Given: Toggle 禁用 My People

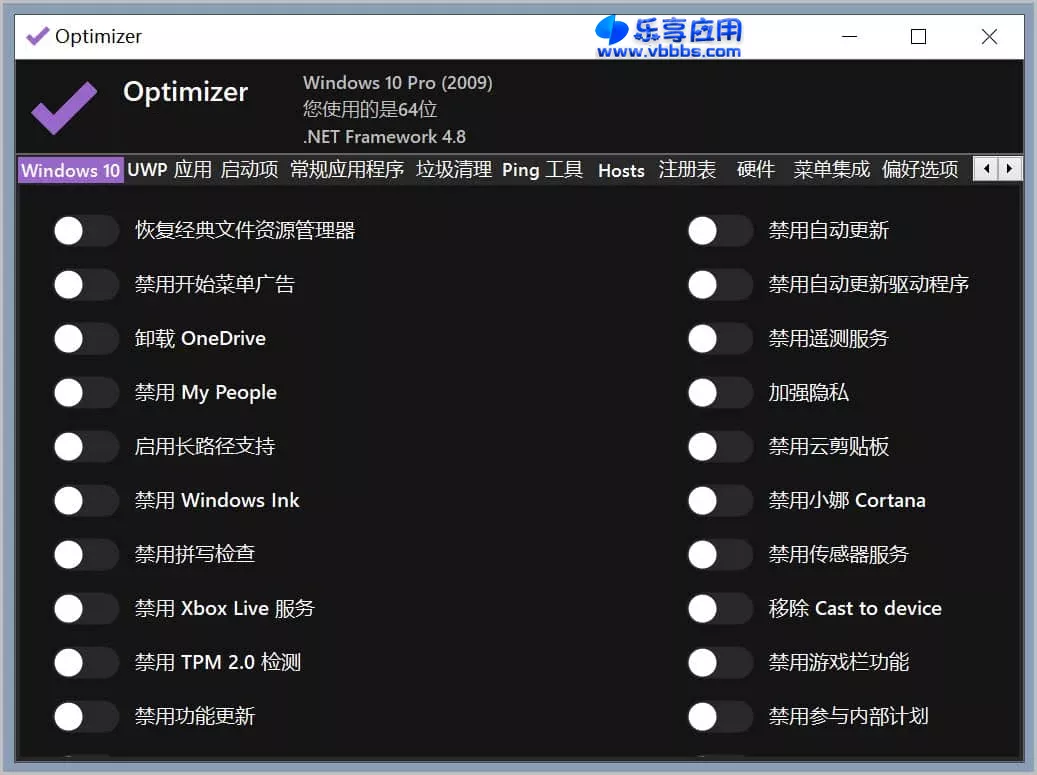Looking at the screenshot, I should click(86, 392).
